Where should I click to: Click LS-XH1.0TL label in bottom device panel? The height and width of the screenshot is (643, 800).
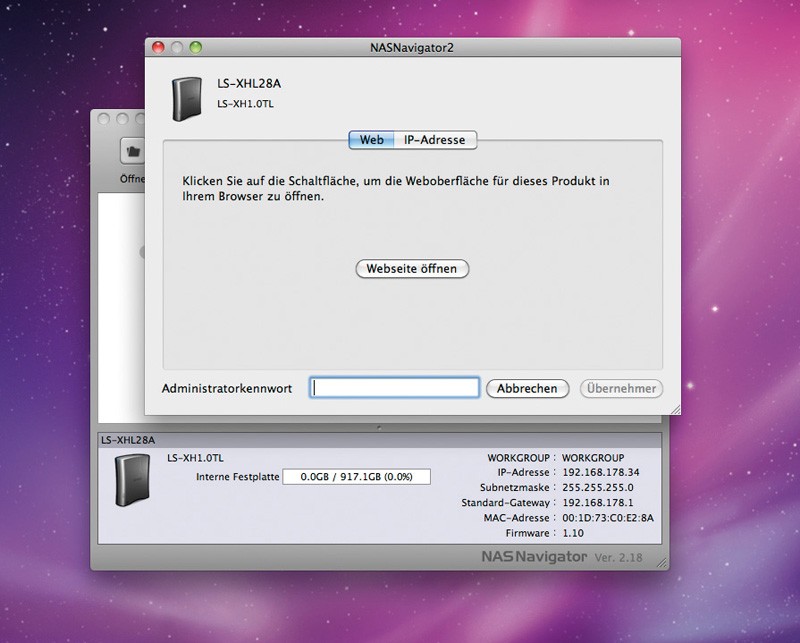tap(195, 458)
